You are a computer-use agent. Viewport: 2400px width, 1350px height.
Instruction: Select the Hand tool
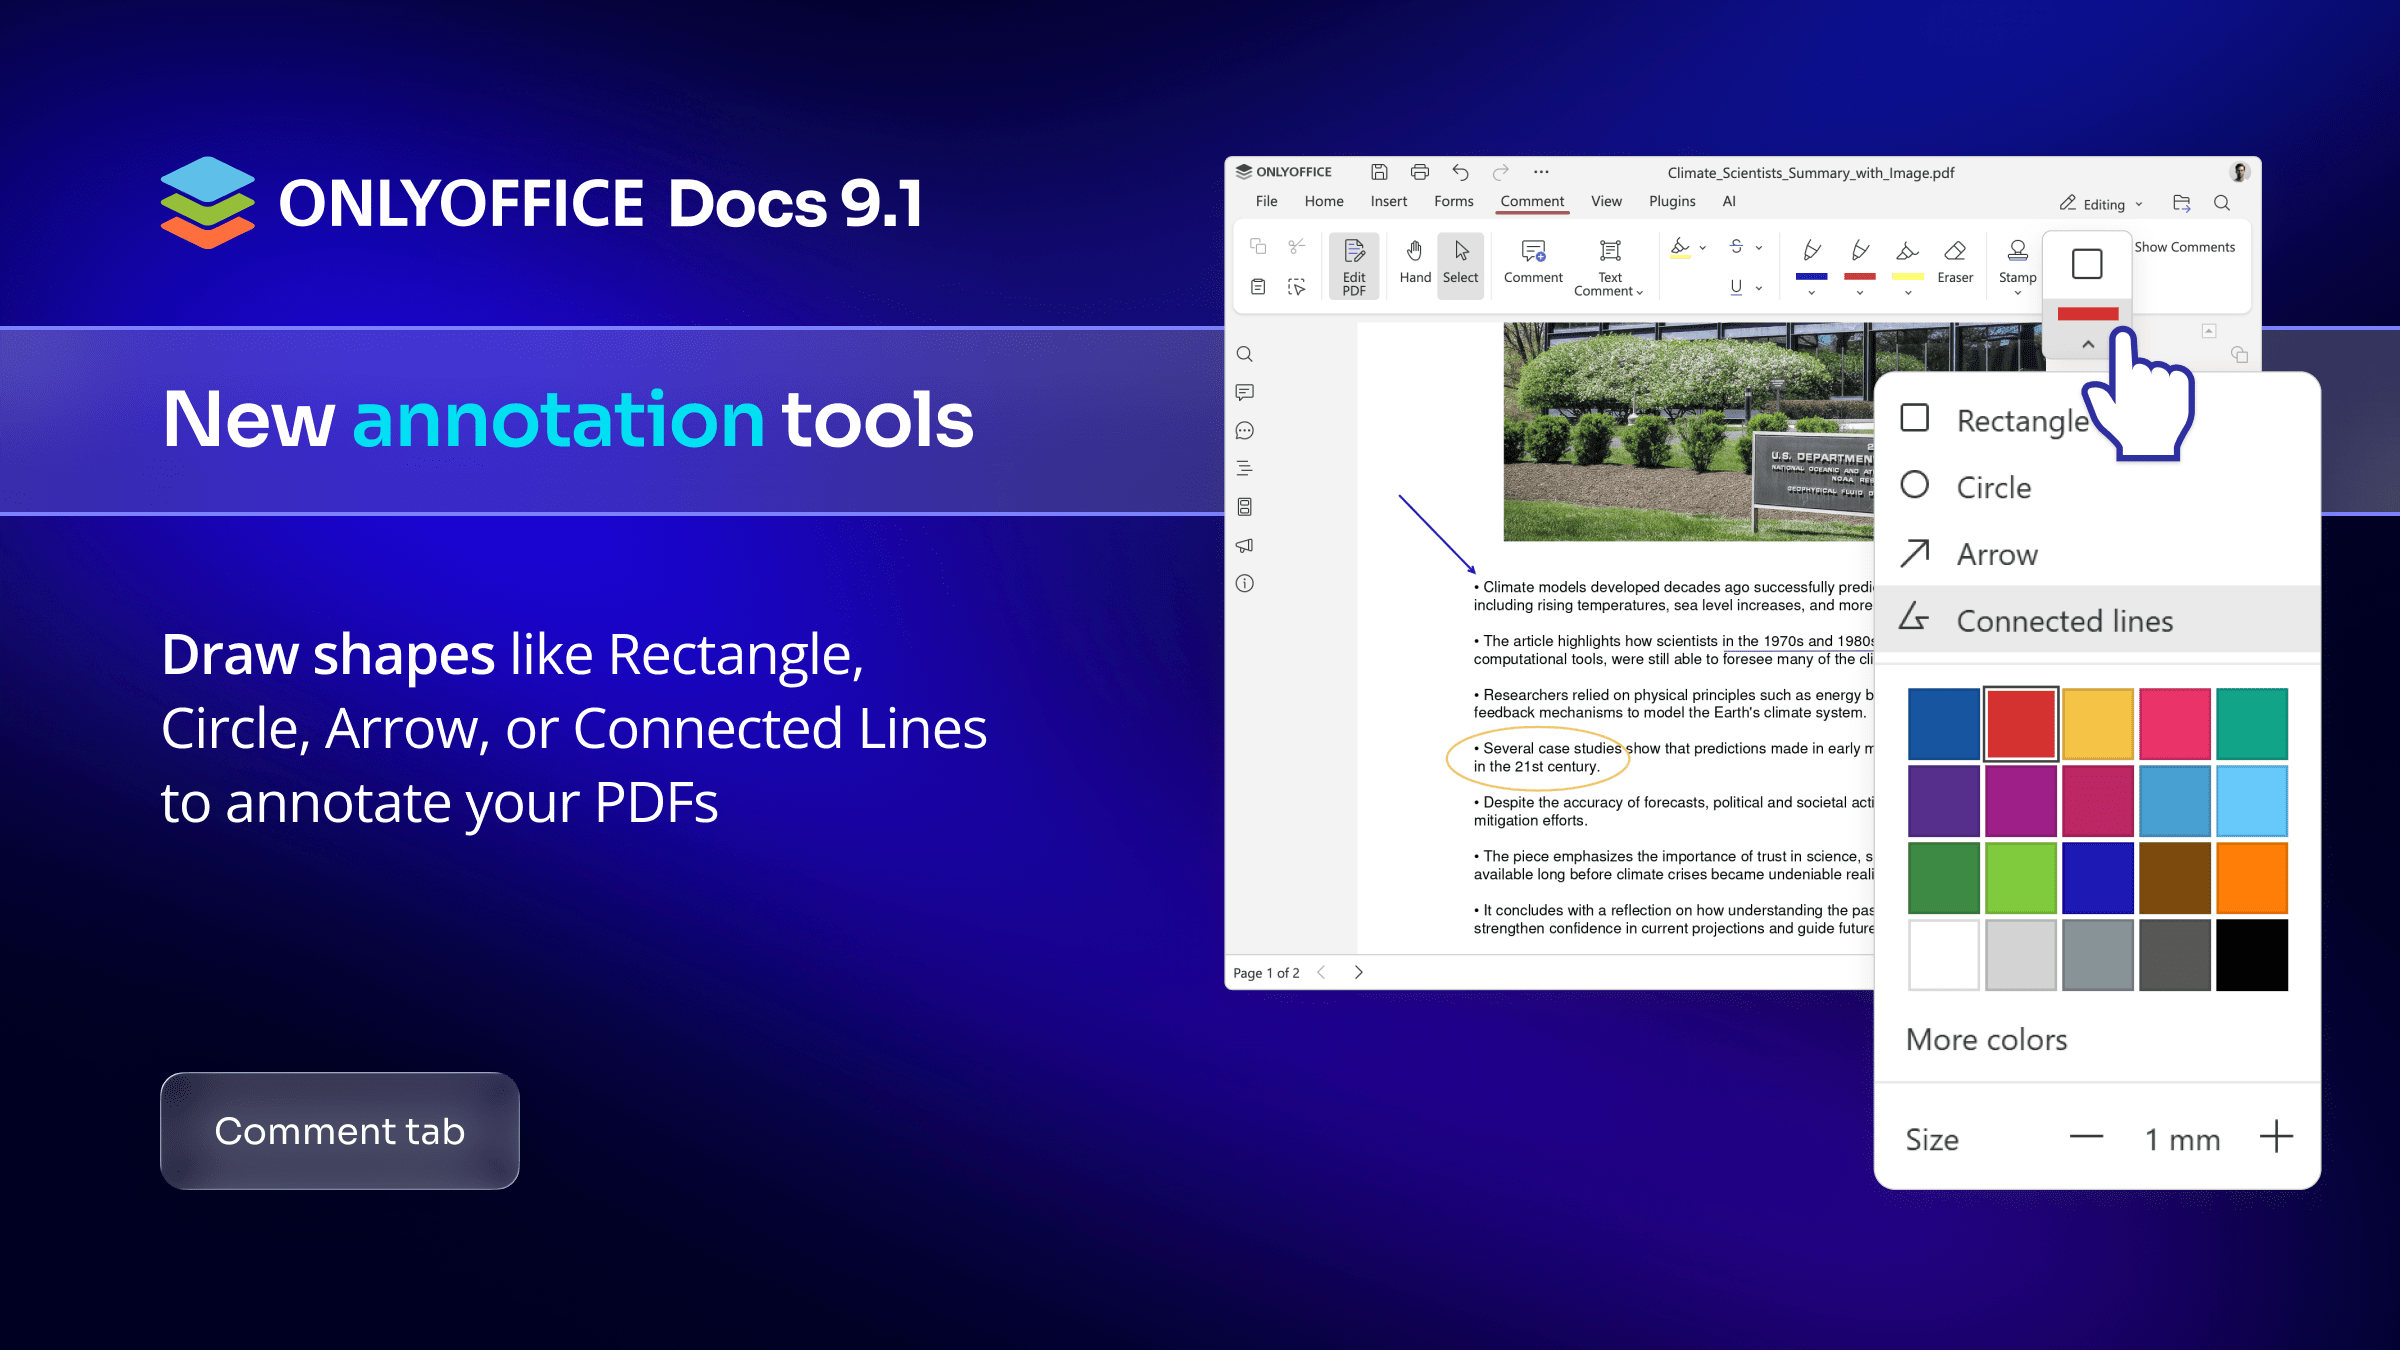click(1414, 262)
